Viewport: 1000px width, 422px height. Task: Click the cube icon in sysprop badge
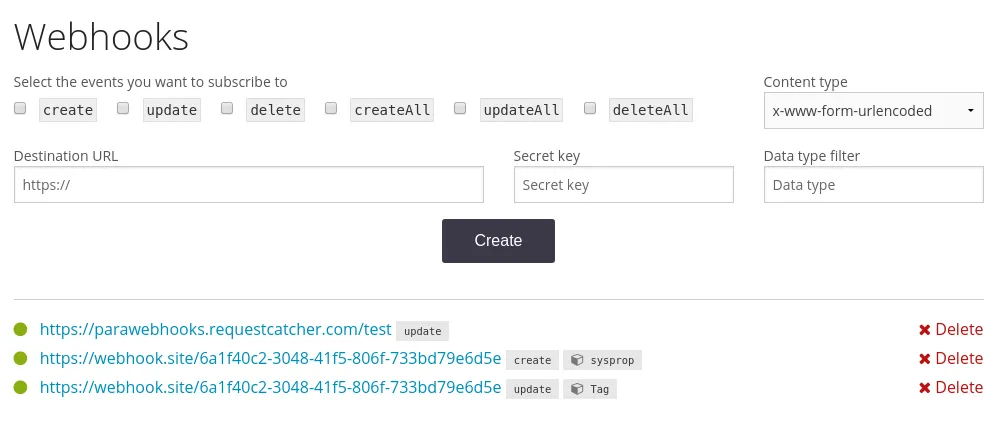577,360
